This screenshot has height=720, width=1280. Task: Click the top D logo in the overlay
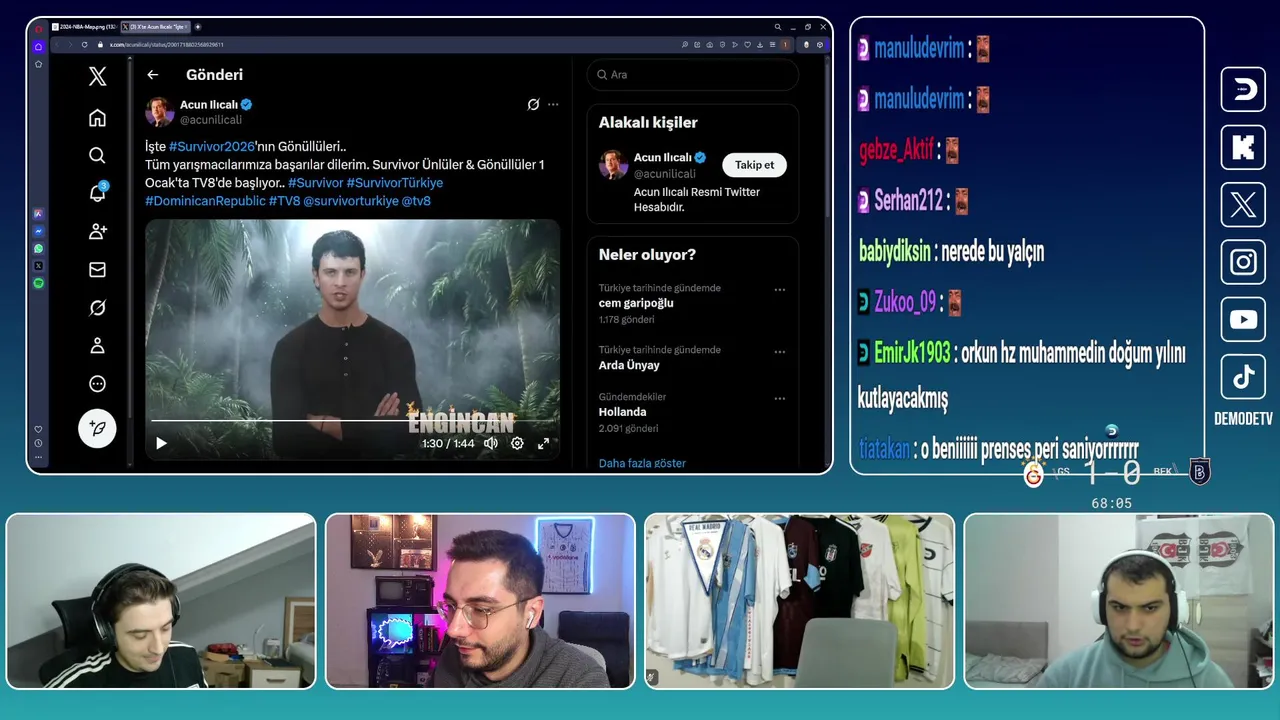[1243, 90]
